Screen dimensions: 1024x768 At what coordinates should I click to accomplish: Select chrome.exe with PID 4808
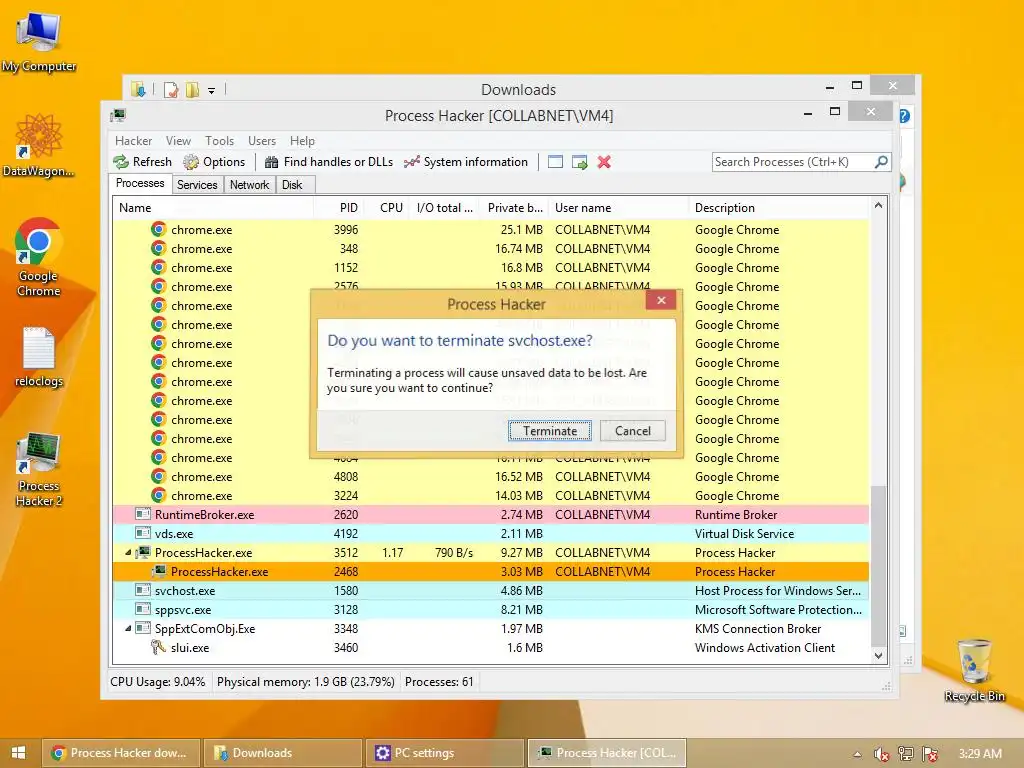click(x=491, y=477)
